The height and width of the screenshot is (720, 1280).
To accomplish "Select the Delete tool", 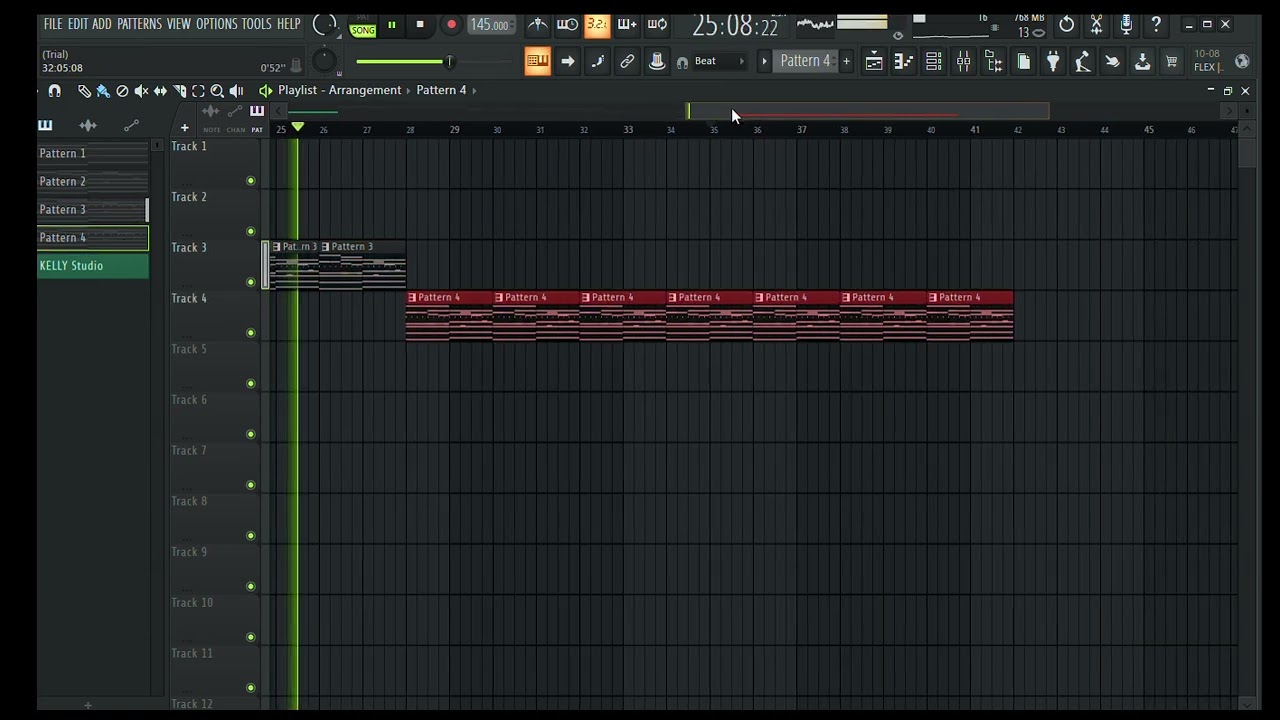I will point(122,91).
